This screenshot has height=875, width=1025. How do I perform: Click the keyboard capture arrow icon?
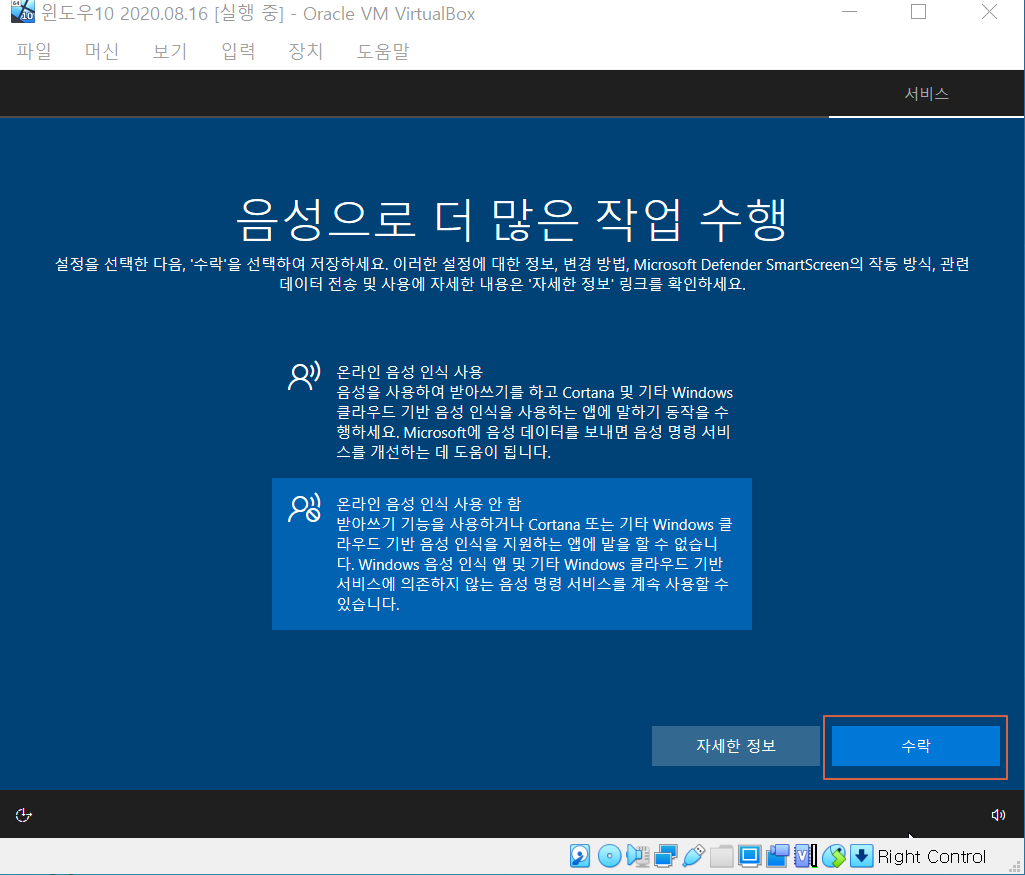point(862,855)
